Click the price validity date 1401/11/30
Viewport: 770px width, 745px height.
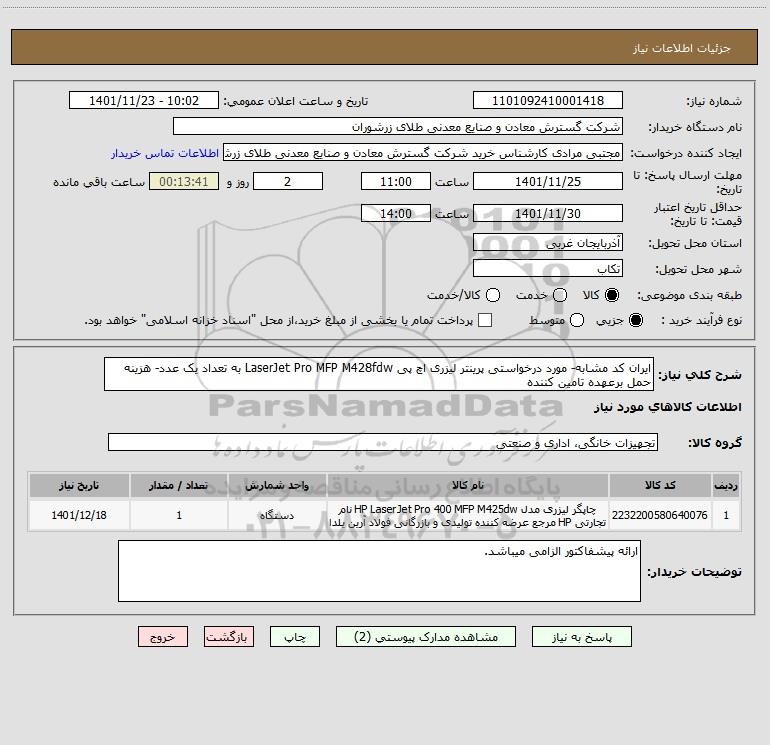[x=548, y=213]
